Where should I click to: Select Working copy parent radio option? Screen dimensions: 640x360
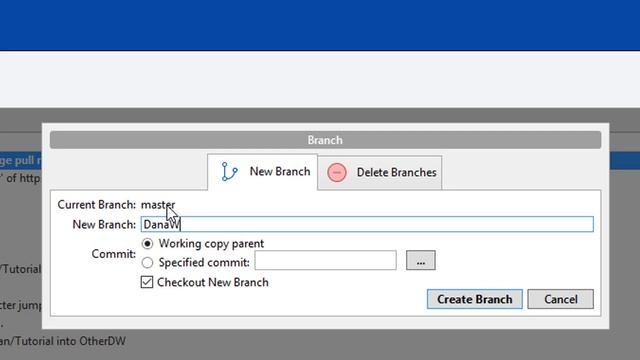147,244
